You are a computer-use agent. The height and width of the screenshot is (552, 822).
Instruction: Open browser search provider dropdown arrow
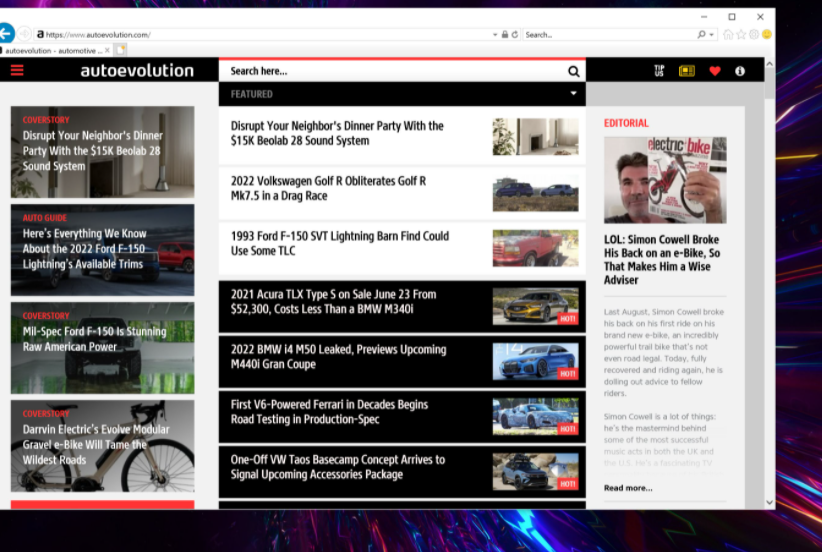(711, 34)
